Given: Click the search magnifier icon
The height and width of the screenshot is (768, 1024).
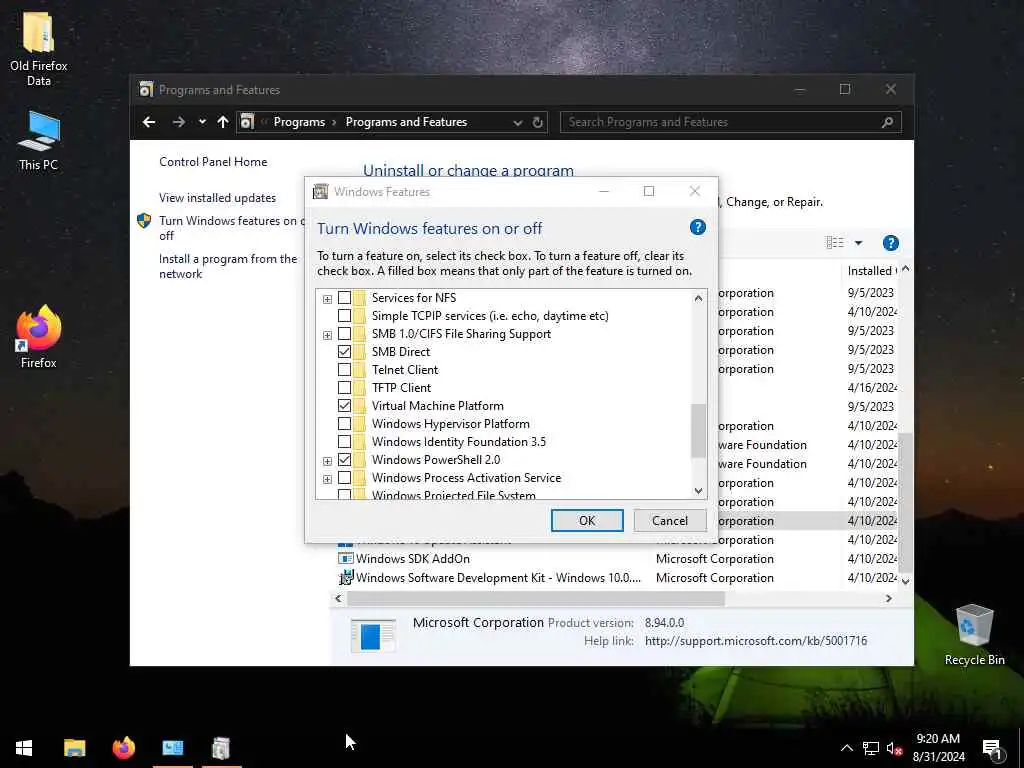Looking at the screenshot, I should pos(887,122).
